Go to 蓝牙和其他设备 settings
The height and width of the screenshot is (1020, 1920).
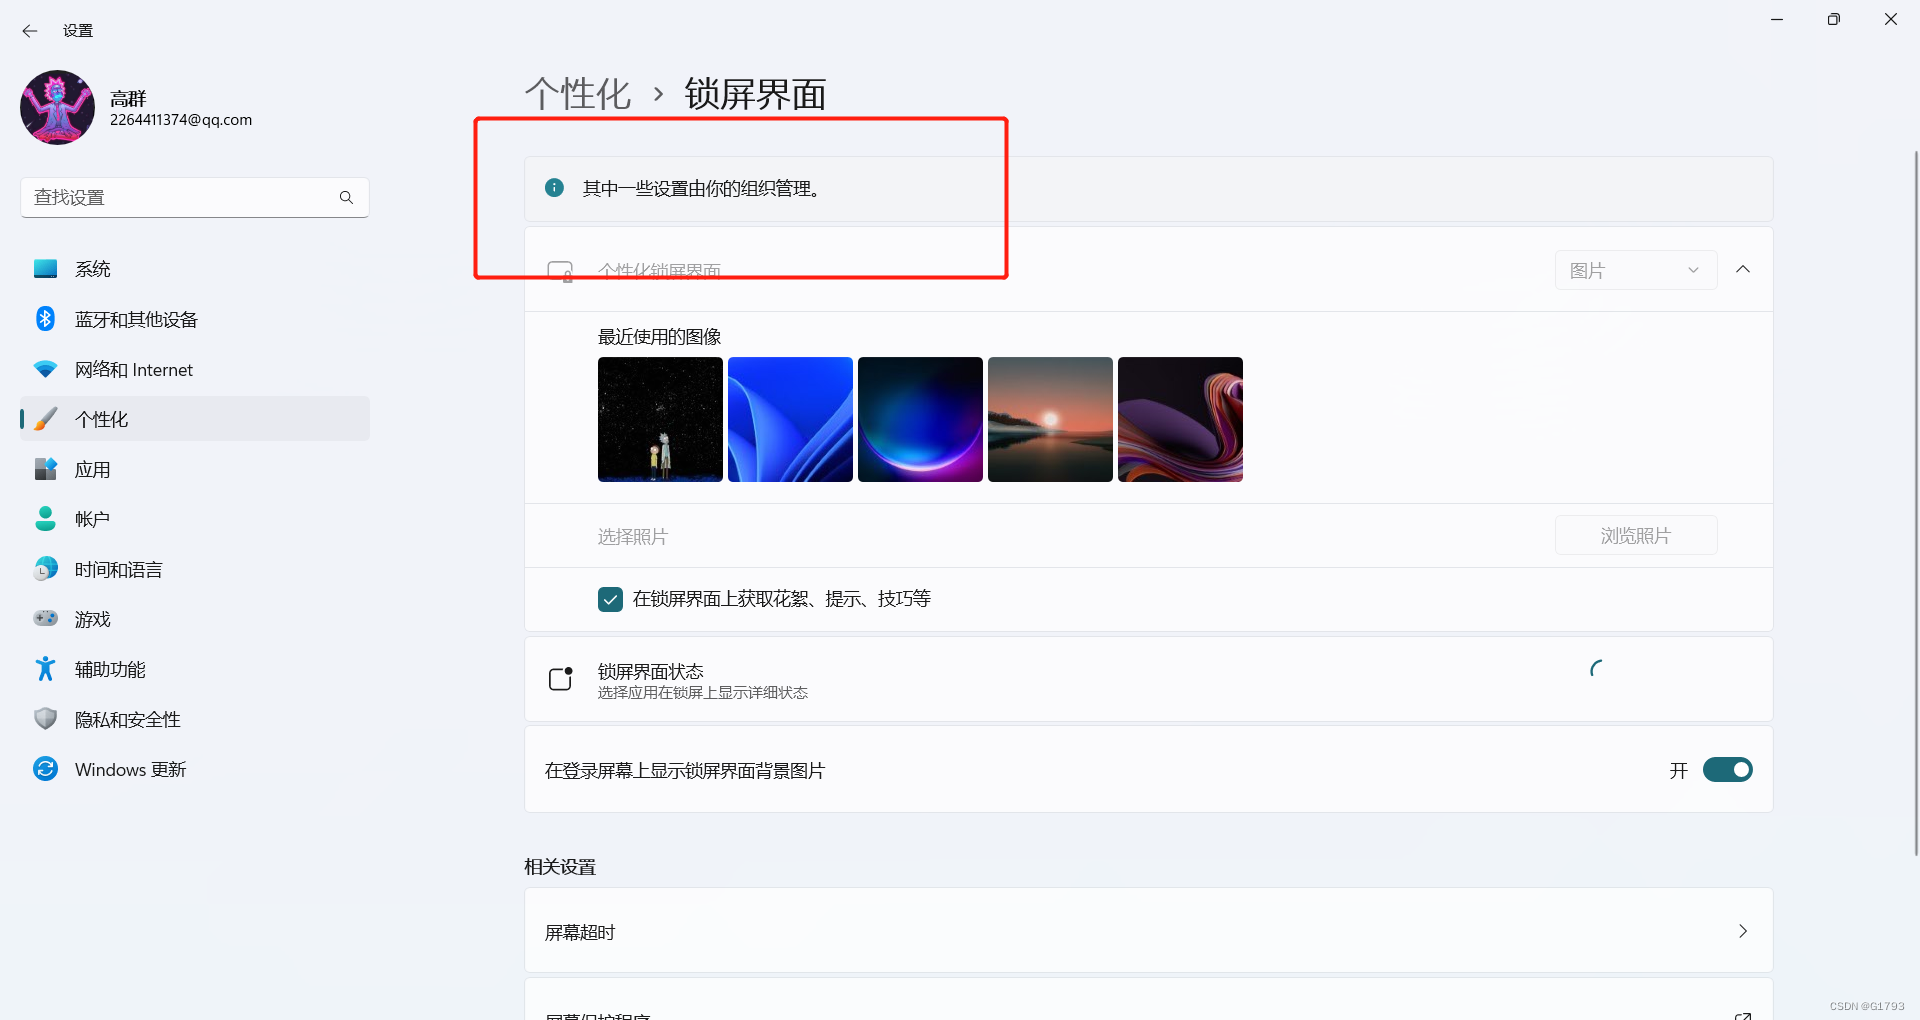coord(195,319)
